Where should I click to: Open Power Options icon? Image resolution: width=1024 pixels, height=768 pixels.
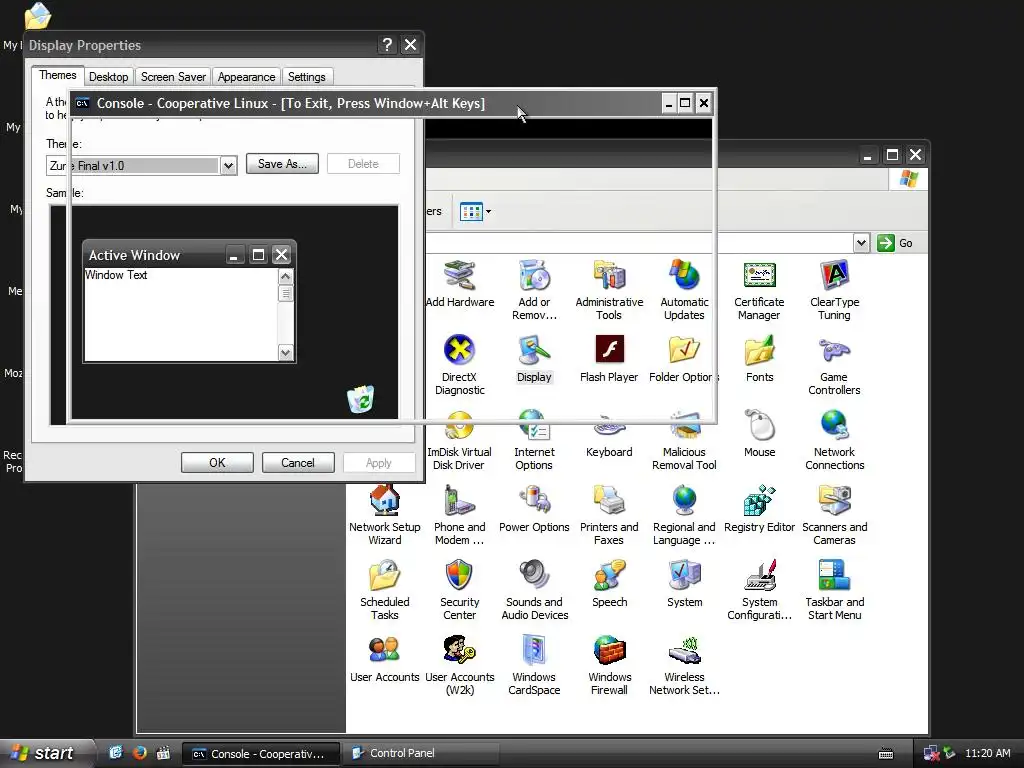(534, 500)
